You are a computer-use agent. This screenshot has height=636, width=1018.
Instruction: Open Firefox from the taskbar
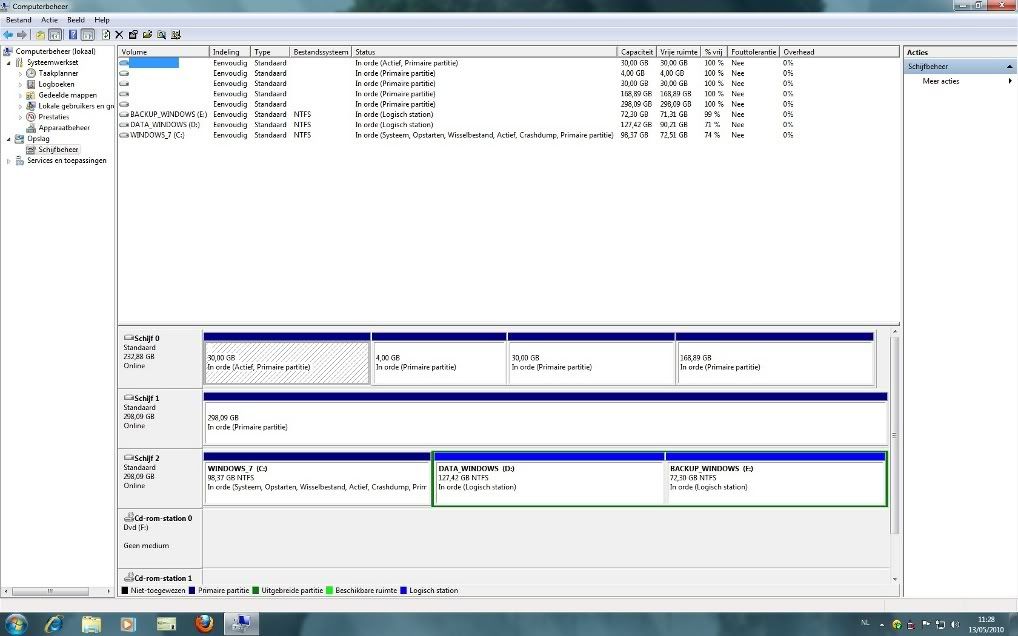[x=205, y=623]
